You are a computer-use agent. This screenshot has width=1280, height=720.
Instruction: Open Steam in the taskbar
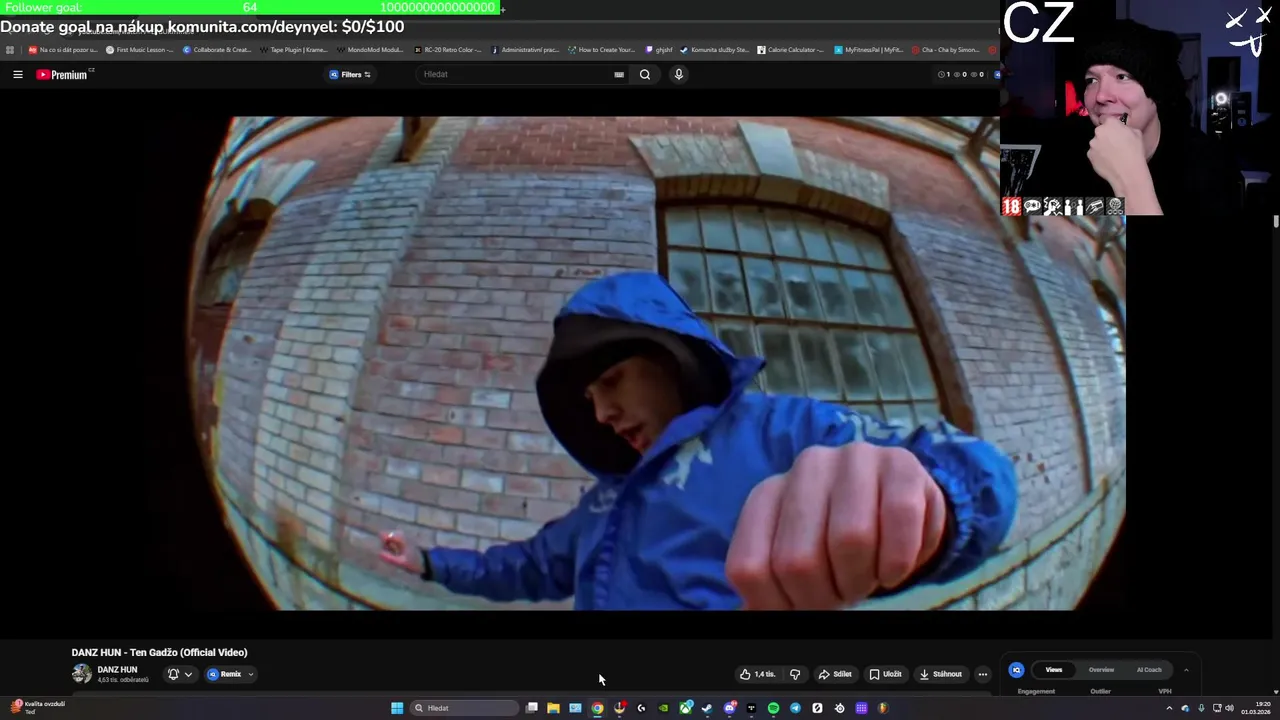pyautogui.click(x=707, y=708)
